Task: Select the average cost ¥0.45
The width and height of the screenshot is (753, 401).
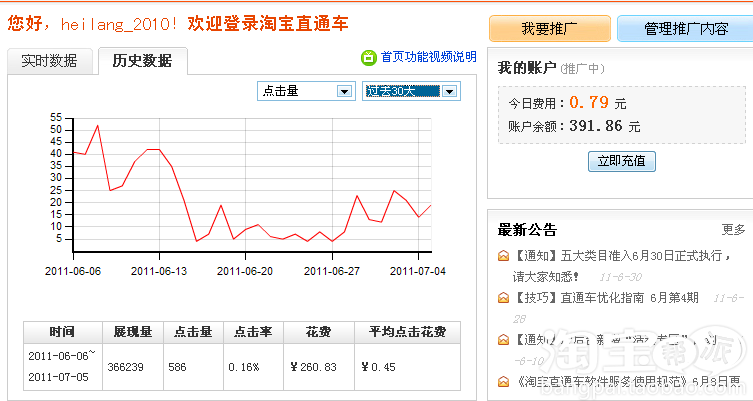Action: pos(378,367)
